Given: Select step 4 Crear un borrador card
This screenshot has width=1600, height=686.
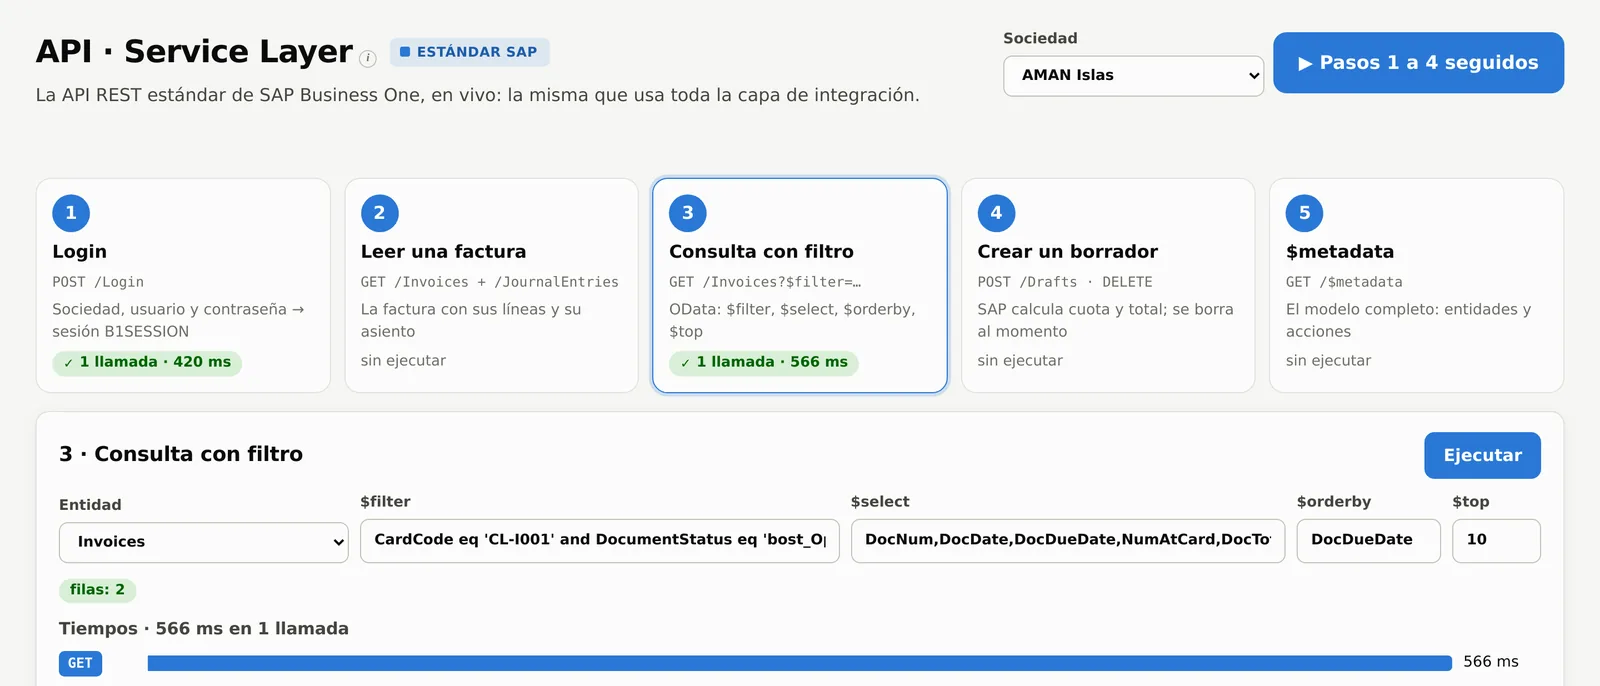Looking at the screenshot, I should tap(1108, 286).
